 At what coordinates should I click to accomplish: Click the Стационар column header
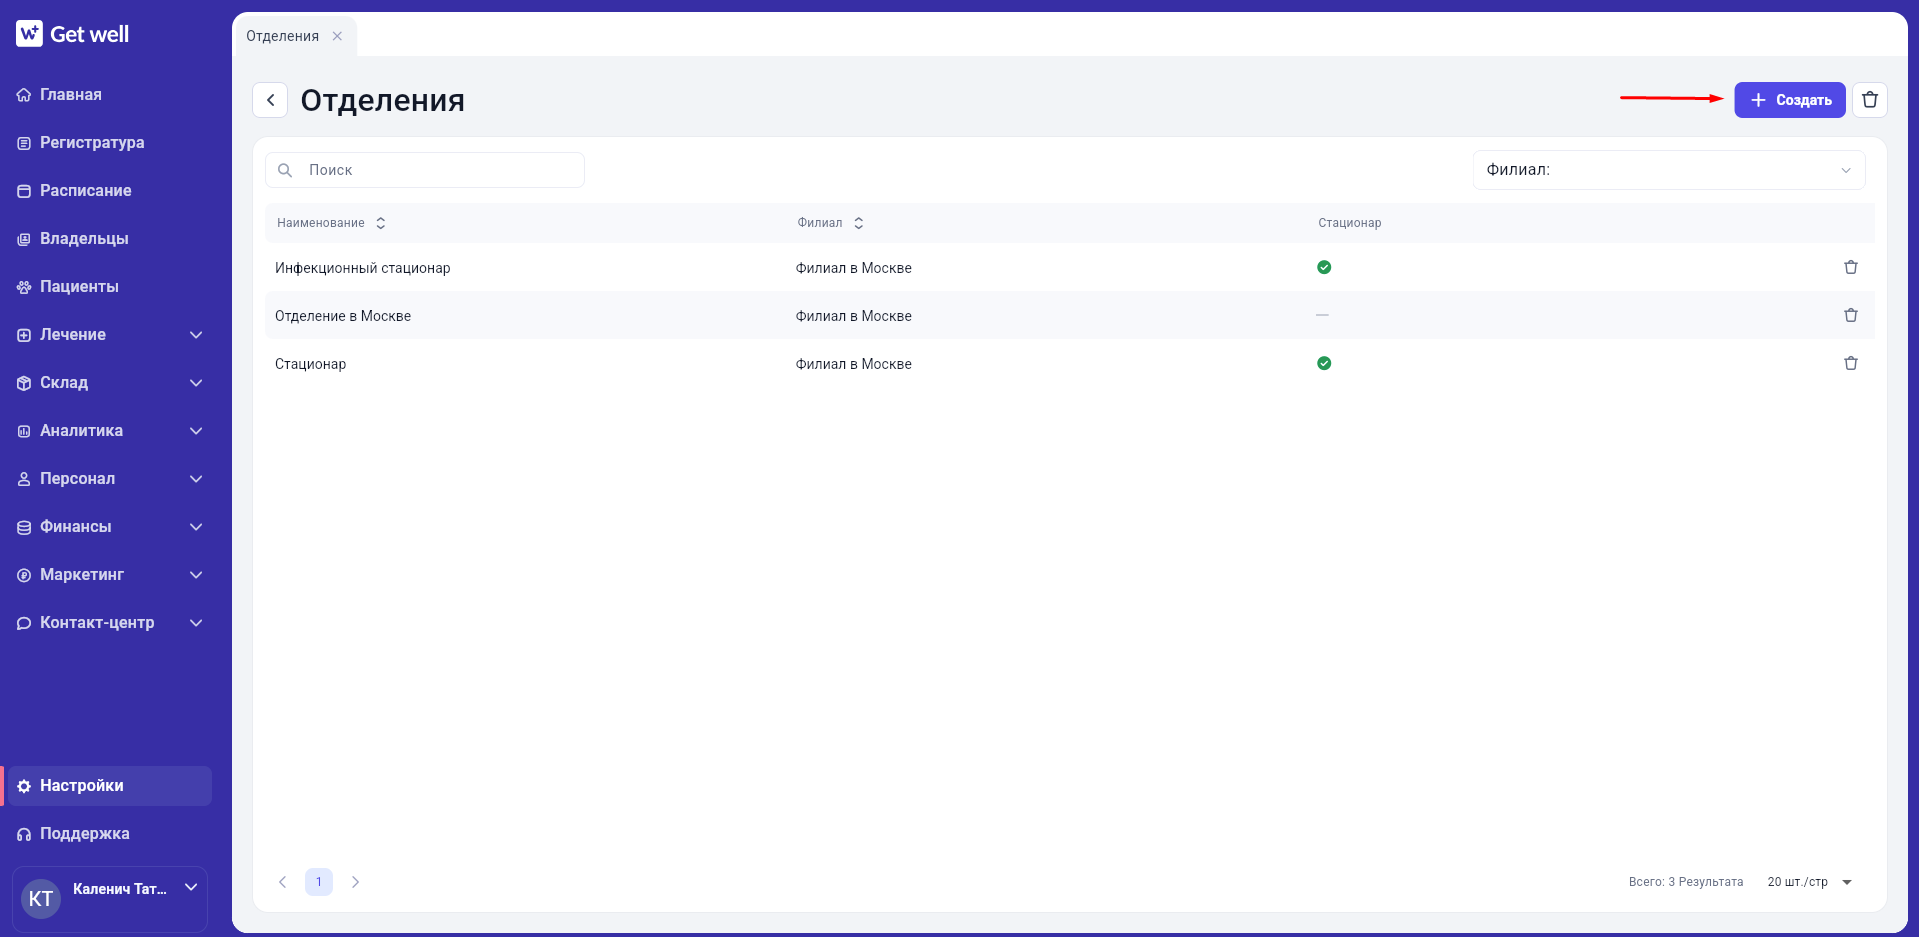pos(1350,223)
